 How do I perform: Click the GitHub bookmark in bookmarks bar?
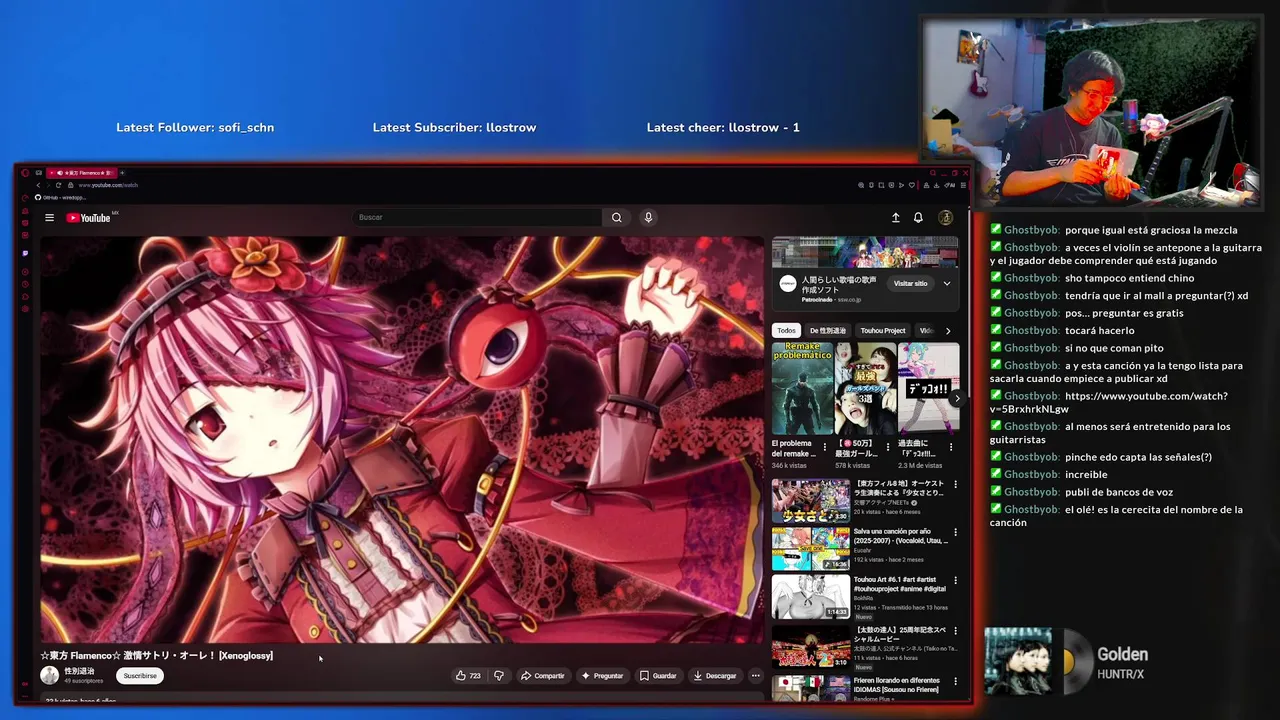pyautogui.click(x=60, y=197)
